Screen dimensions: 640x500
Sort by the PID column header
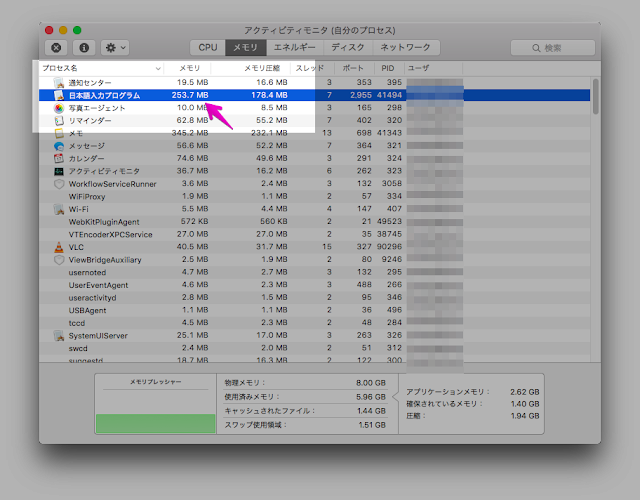point(388,68)
